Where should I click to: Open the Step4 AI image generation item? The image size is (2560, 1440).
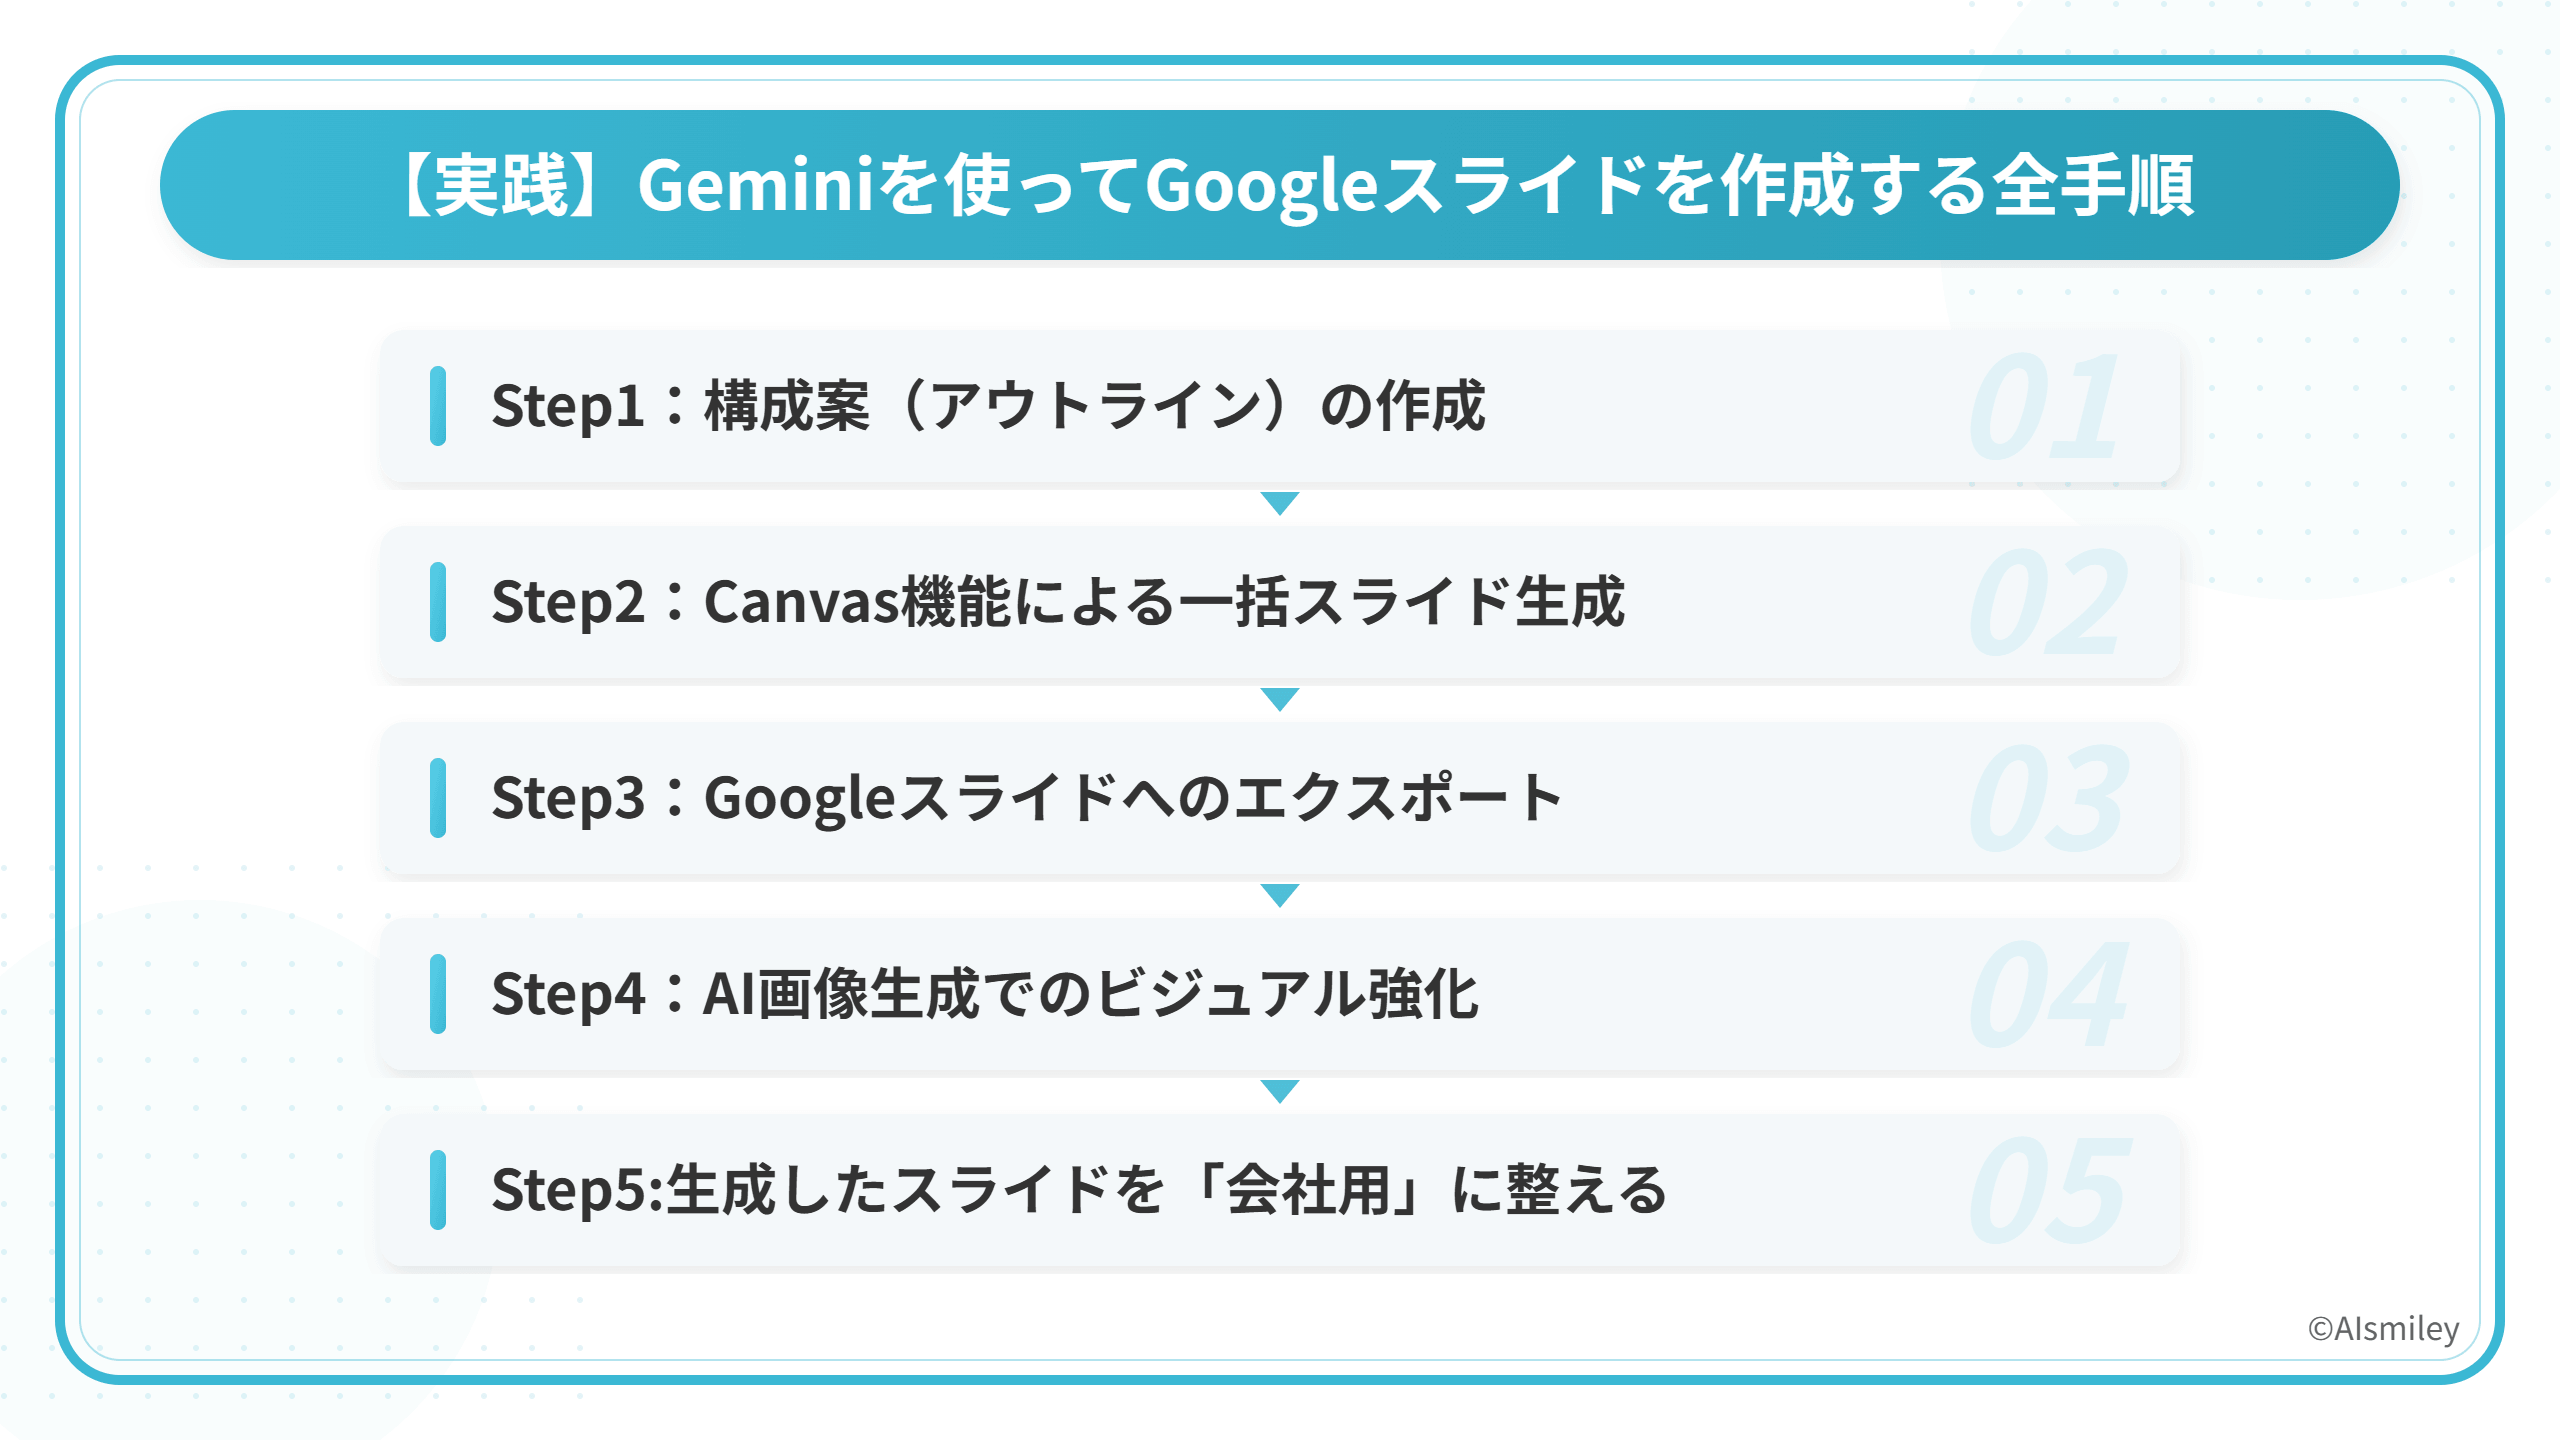[x=984, y=994]
